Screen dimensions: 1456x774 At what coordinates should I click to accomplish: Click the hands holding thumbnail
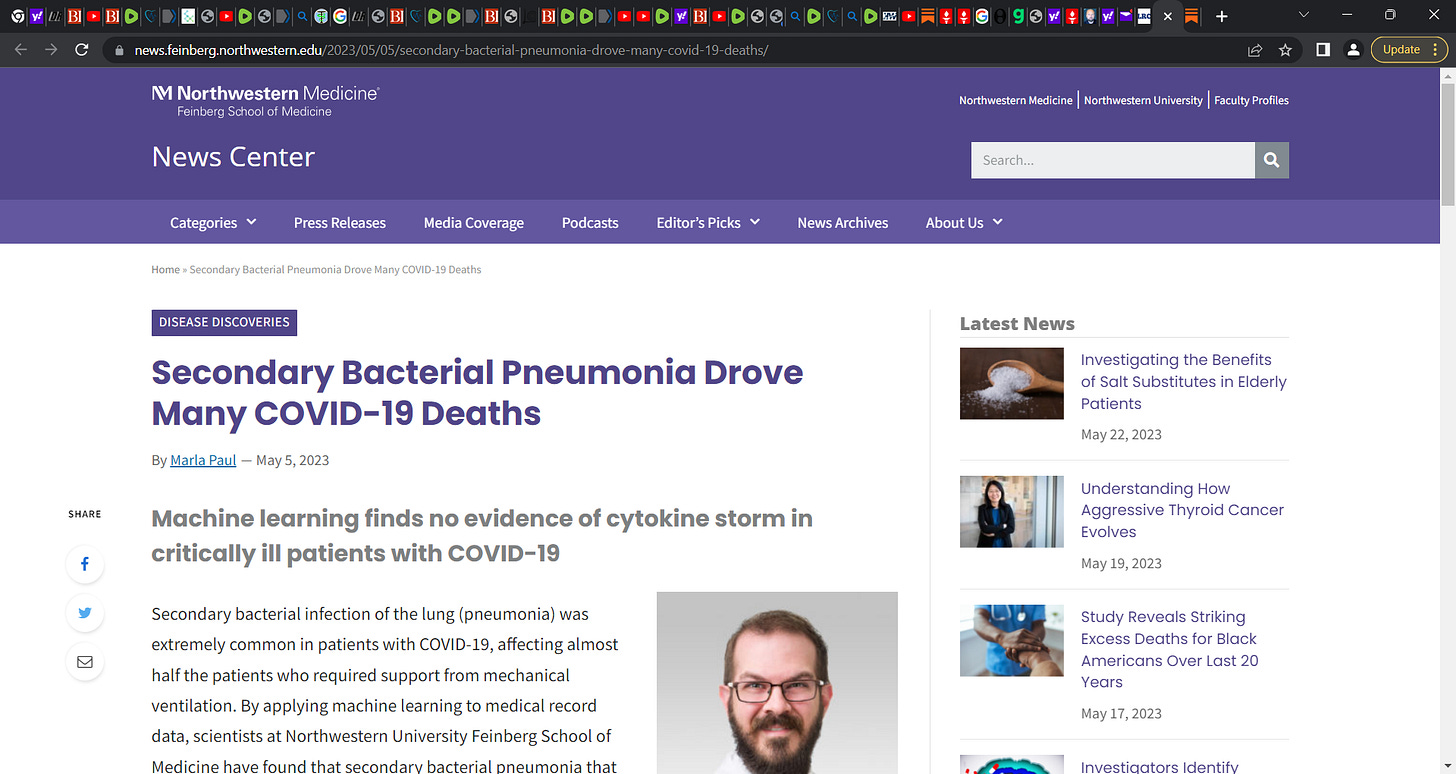pos(1011,640)
